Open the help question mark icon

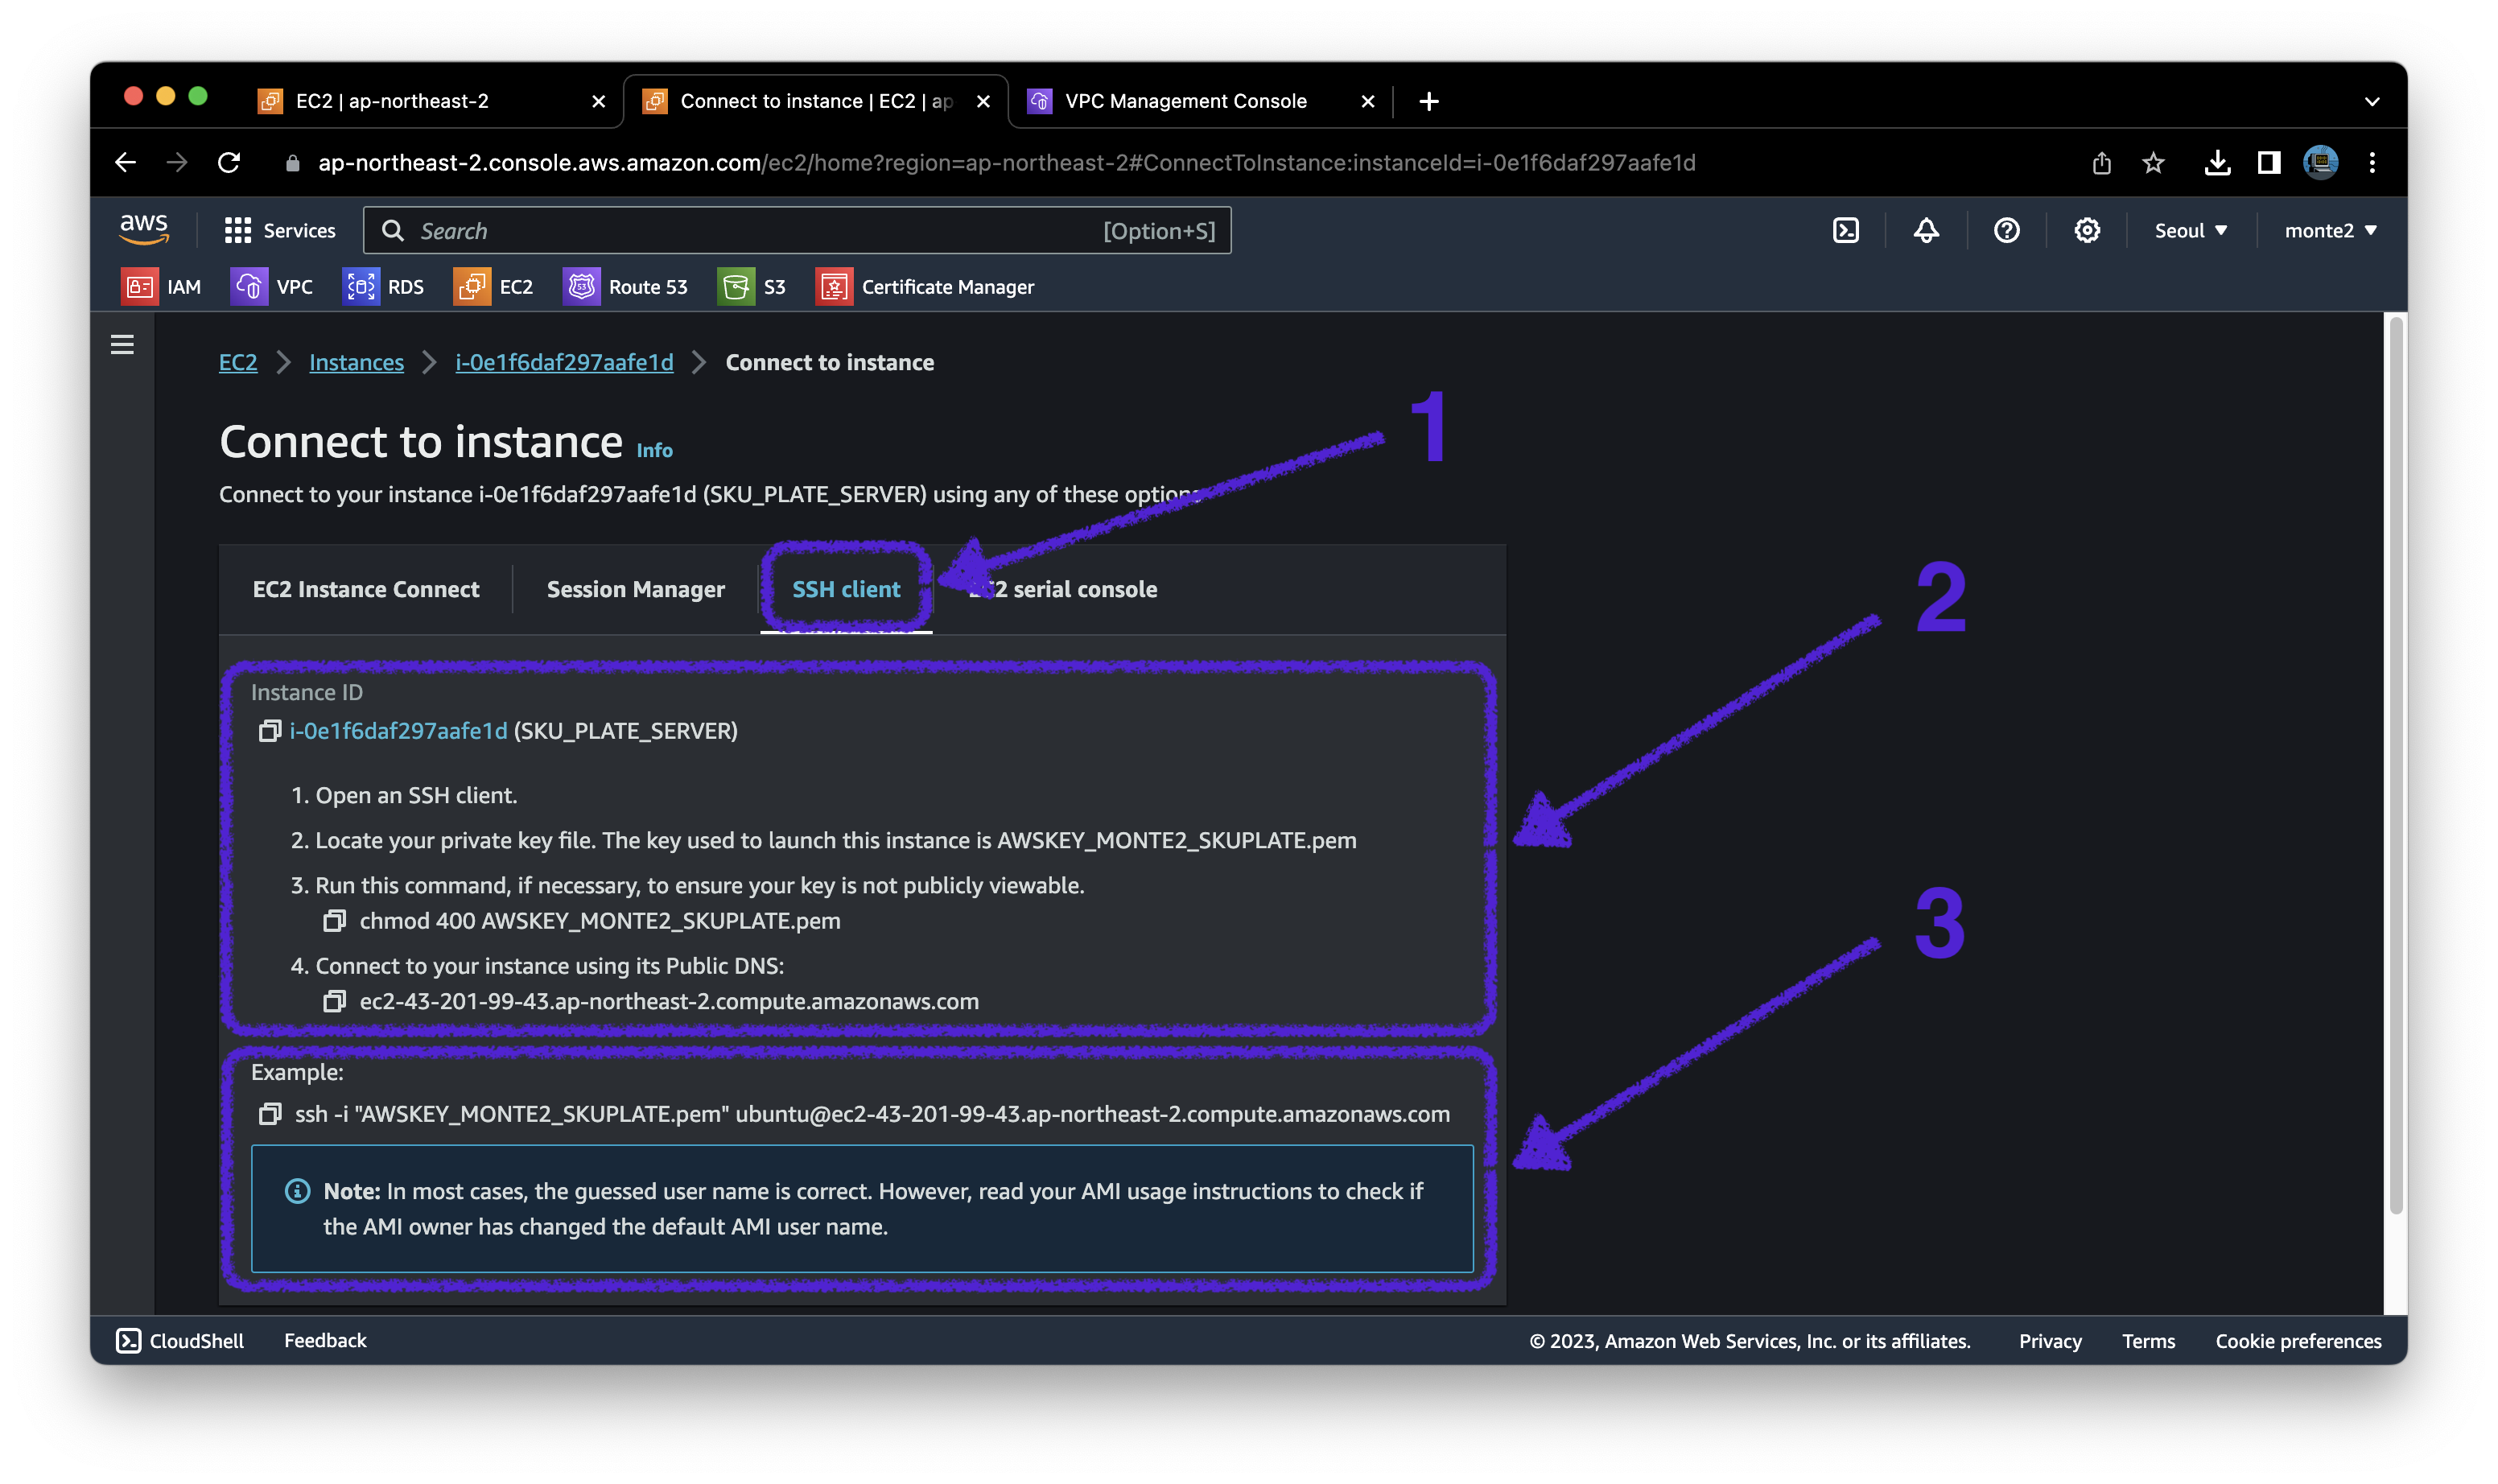pos(2006,231)
